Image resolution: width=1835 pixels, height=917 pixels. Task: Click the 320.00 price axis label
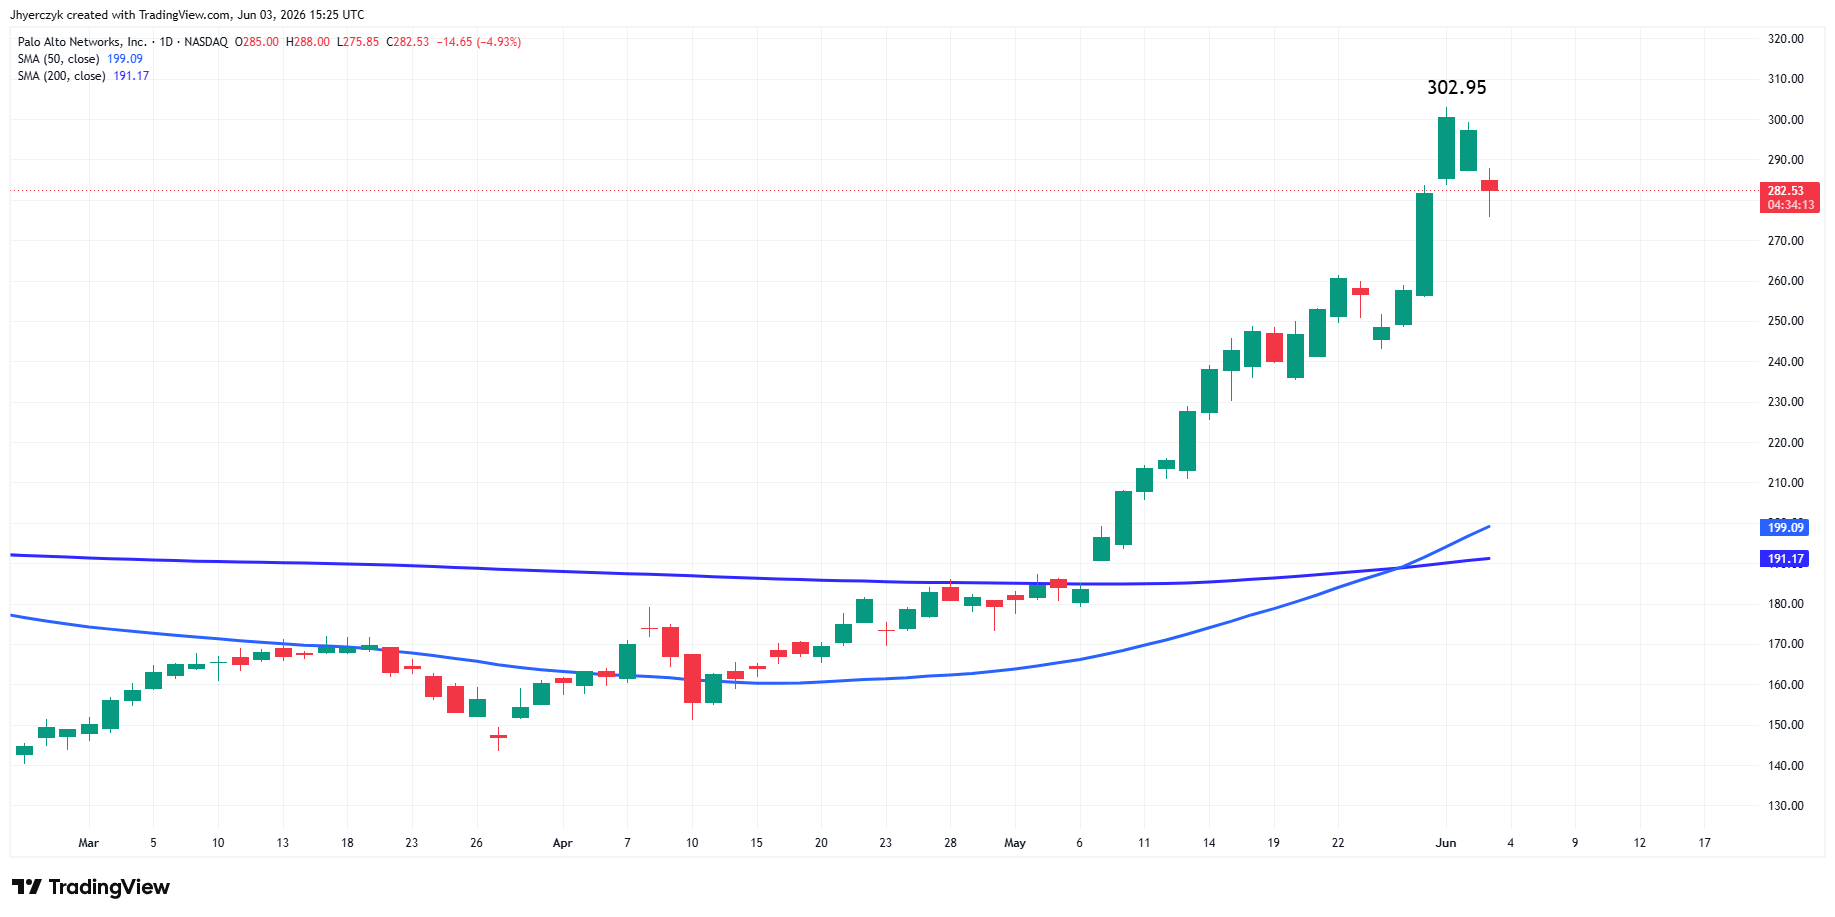pos(1785,39)
